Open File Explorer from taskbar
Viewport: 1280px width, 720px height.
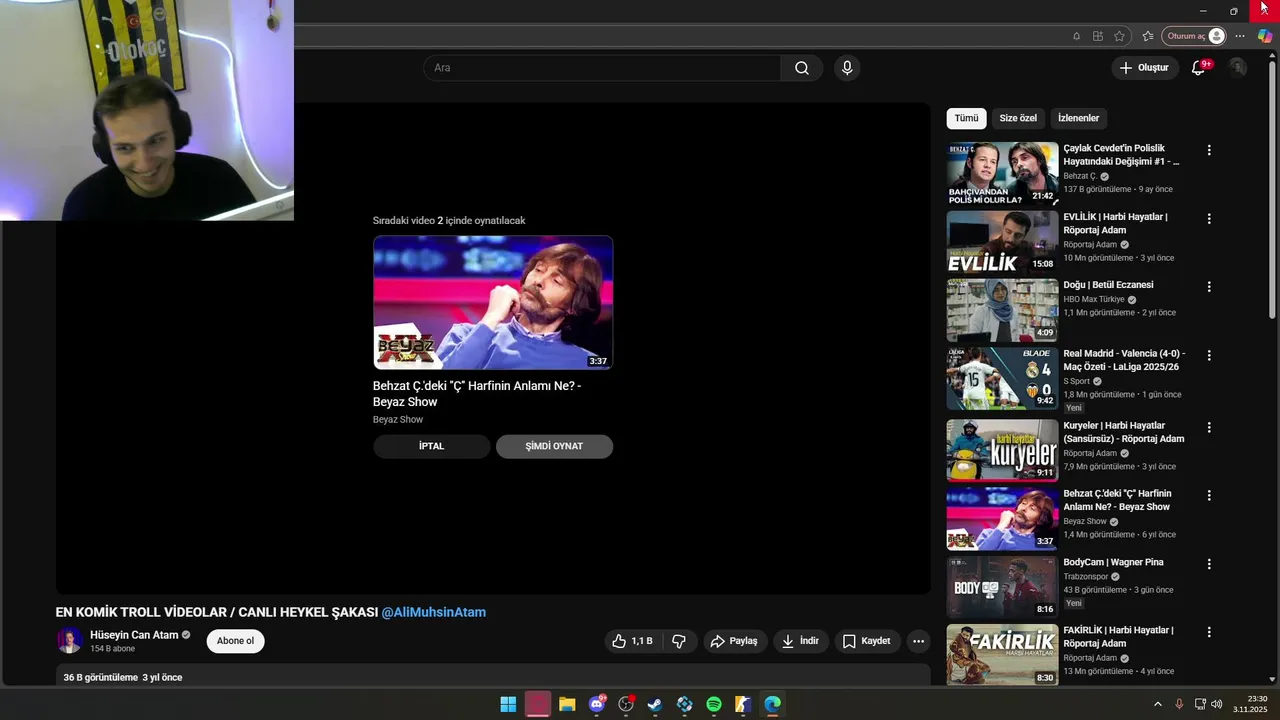point(567,704)
